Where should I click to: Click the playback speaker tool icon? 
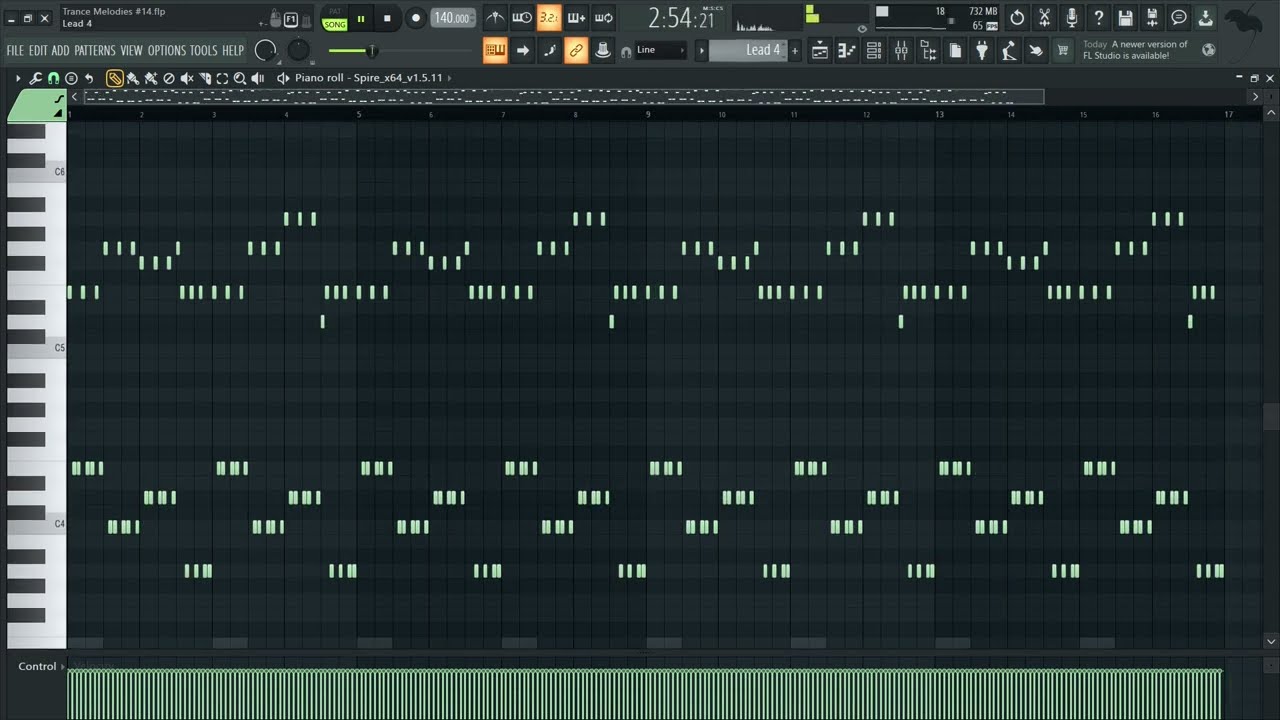coord(258,78)
